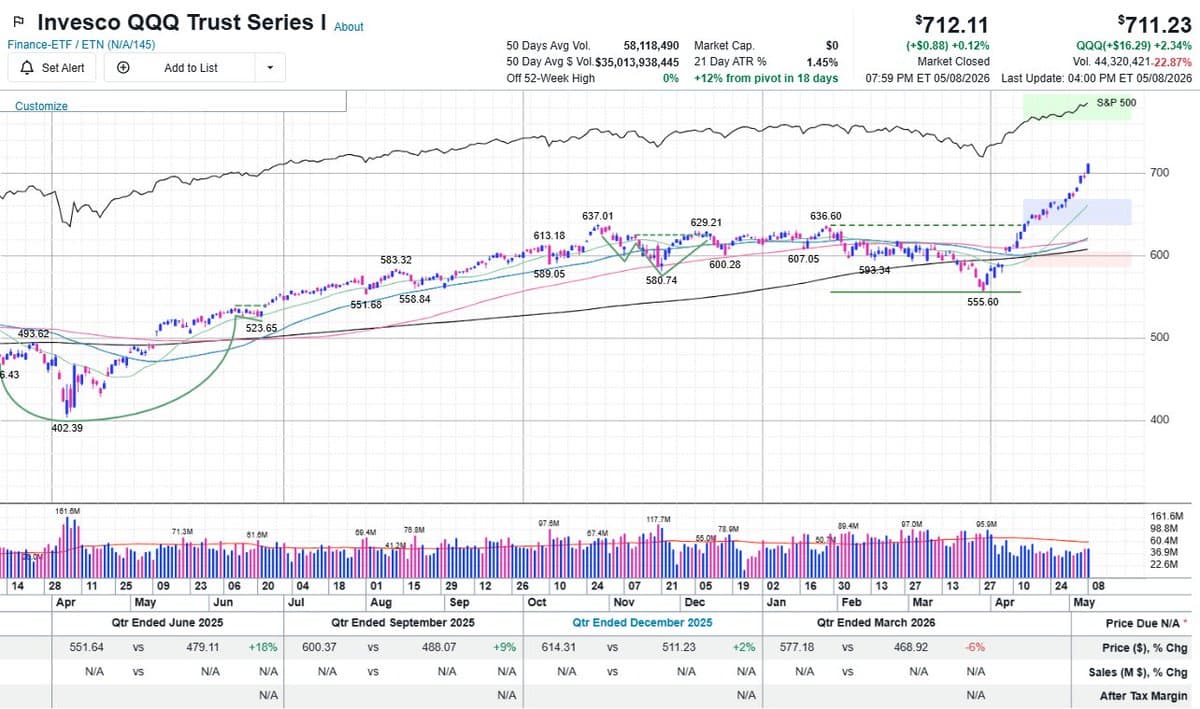The width and height of the screenshot is (1200, 709).
Task: Click the 600.28 price marker
Action: pyautogui.click(x=724, y=265)
